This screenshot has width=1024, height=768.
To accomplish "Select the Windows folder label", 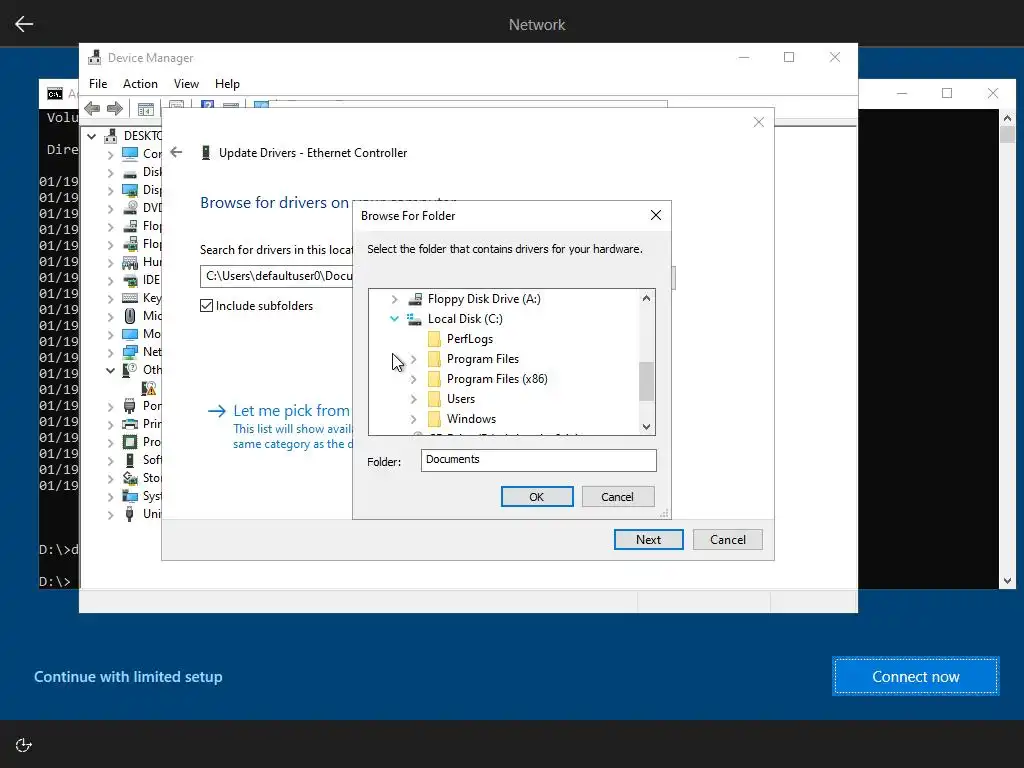I will 471,419.
